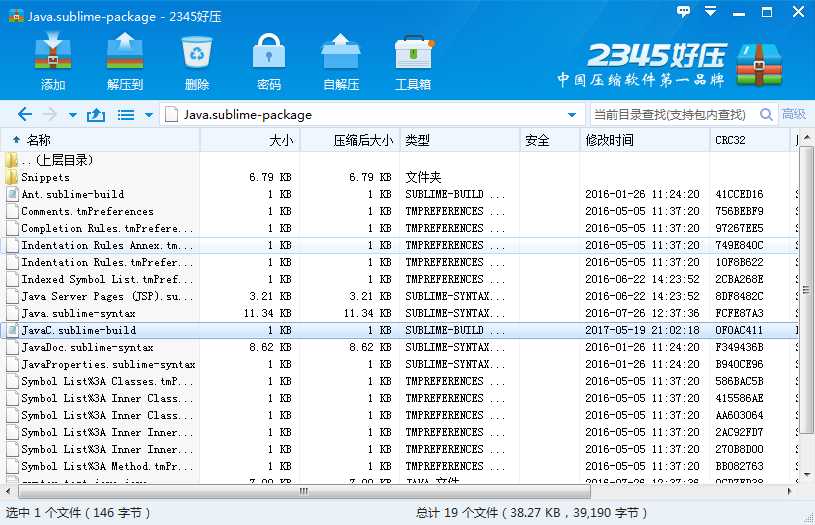
Task: Open the 密码 (Password) lock tool
Action: 269,51
